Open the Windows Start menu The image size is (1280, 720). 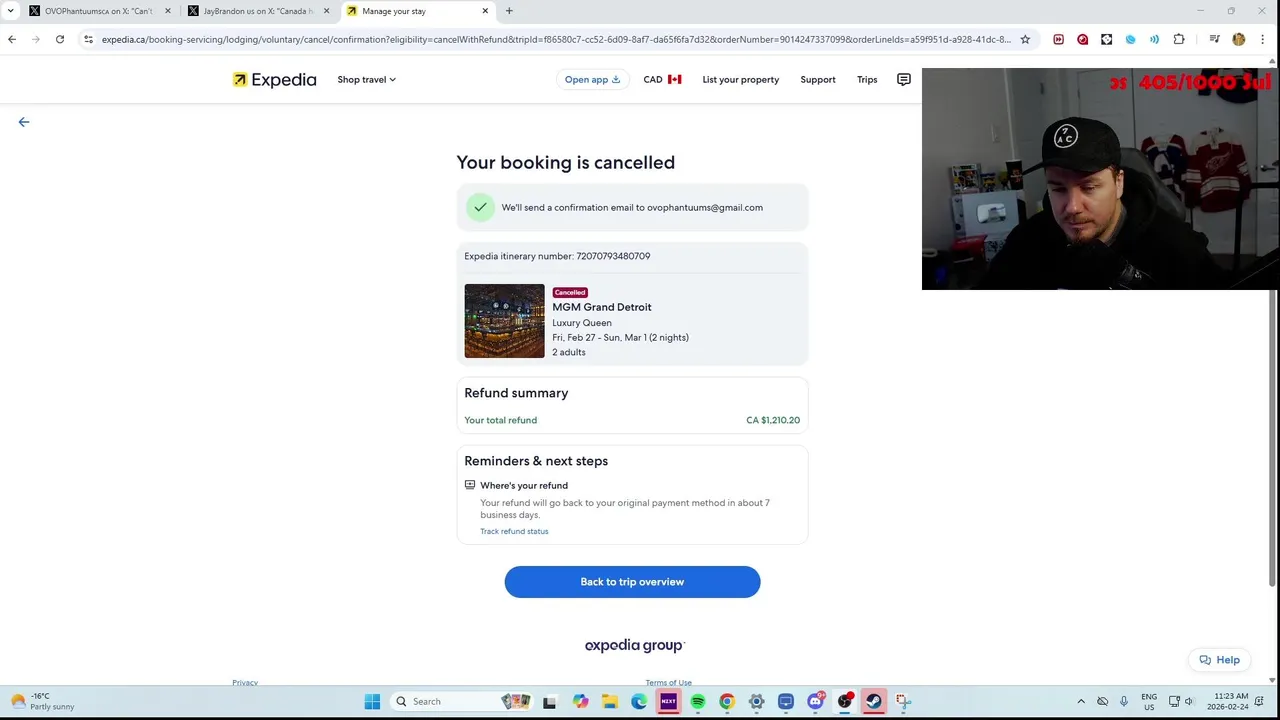pos(372,702)
